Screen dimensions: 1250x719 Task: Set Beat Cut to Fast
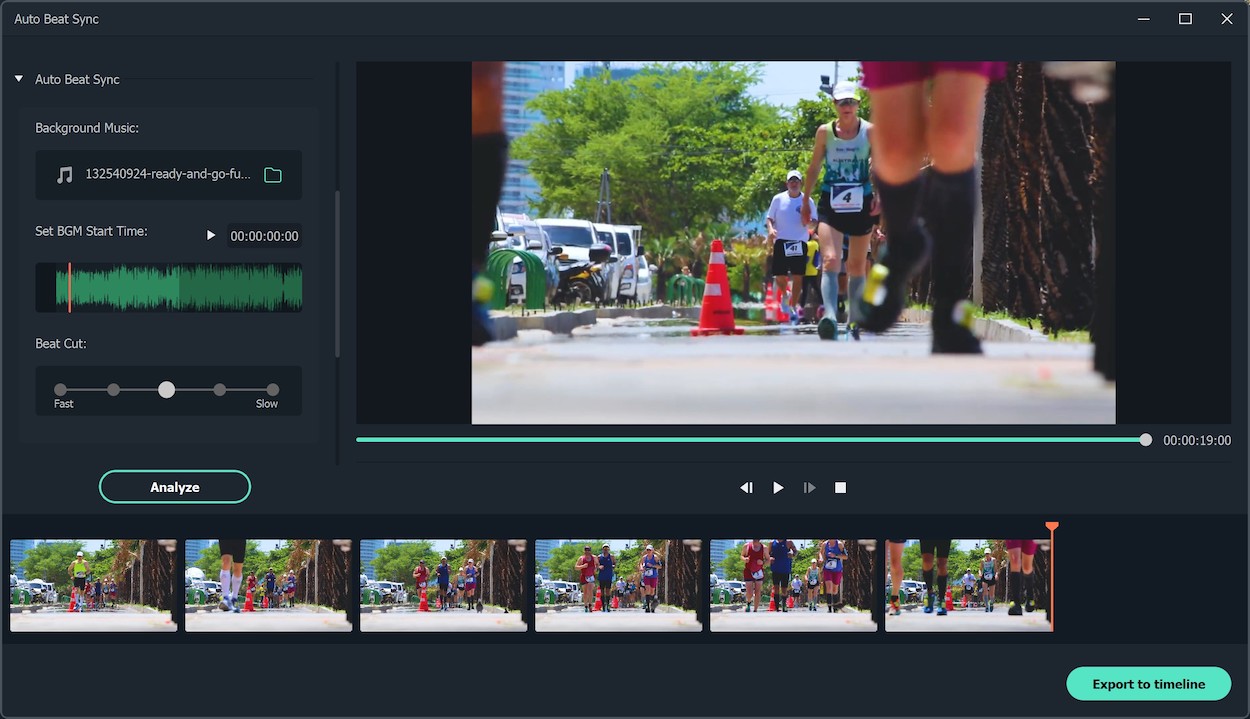coord(61,390)
